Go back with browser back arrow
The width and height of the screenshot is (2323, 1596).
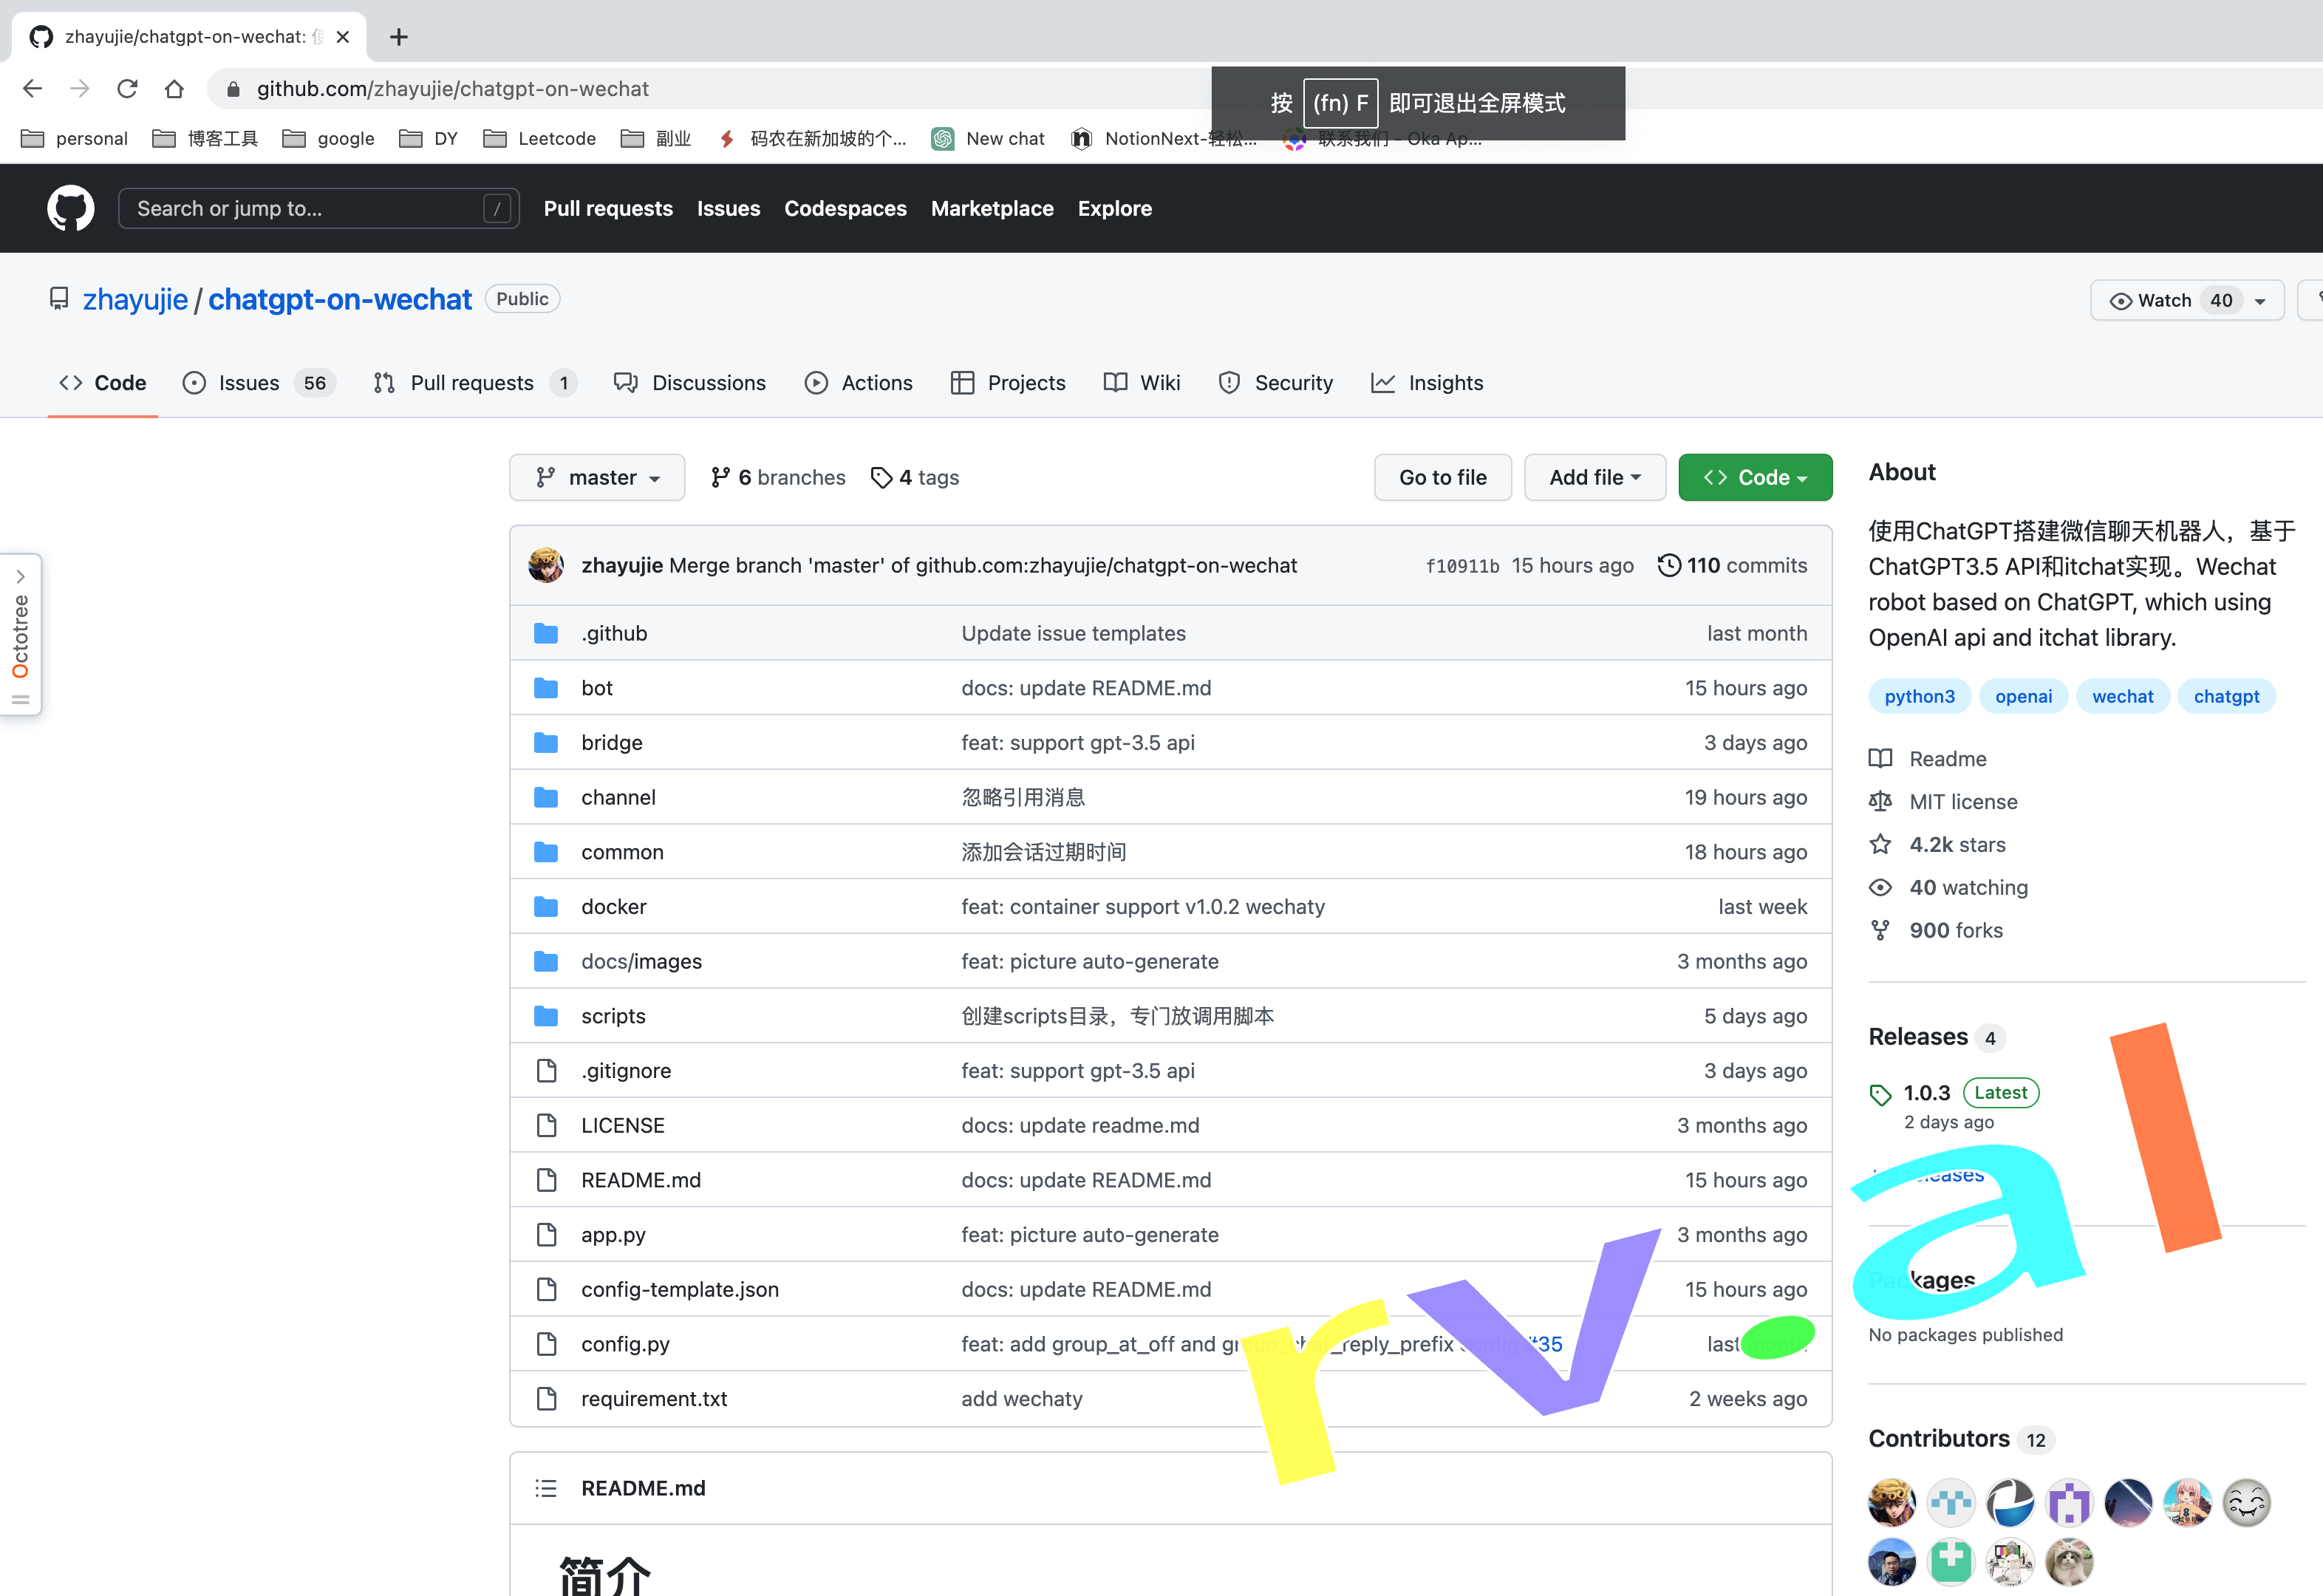32,89
